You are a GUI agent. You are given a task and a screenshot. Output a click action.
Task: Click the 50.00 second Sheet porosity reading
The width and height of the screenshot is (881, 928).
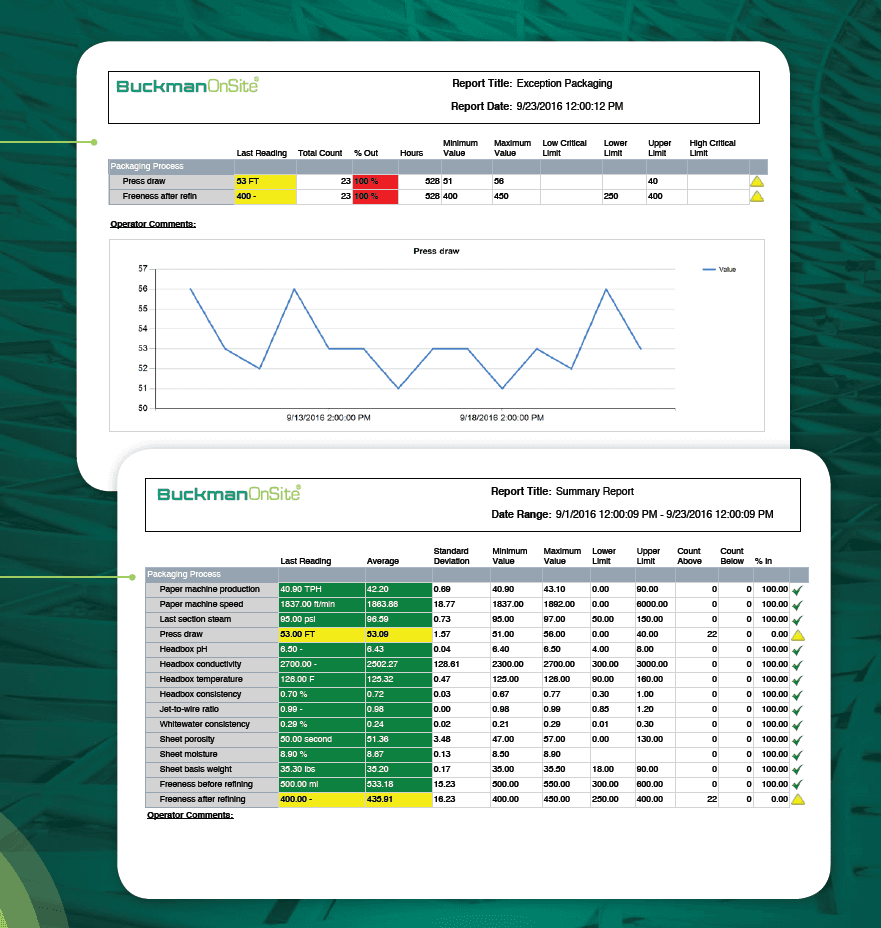(322, 739)
